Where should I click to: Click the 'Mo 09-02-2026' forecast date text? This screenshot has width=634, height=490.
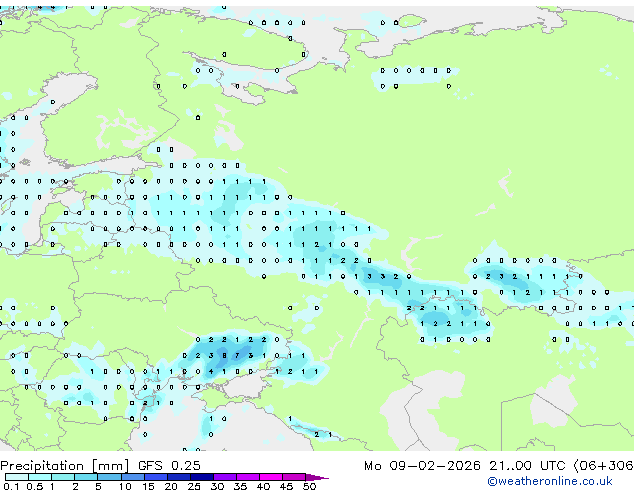coord(422,466)
